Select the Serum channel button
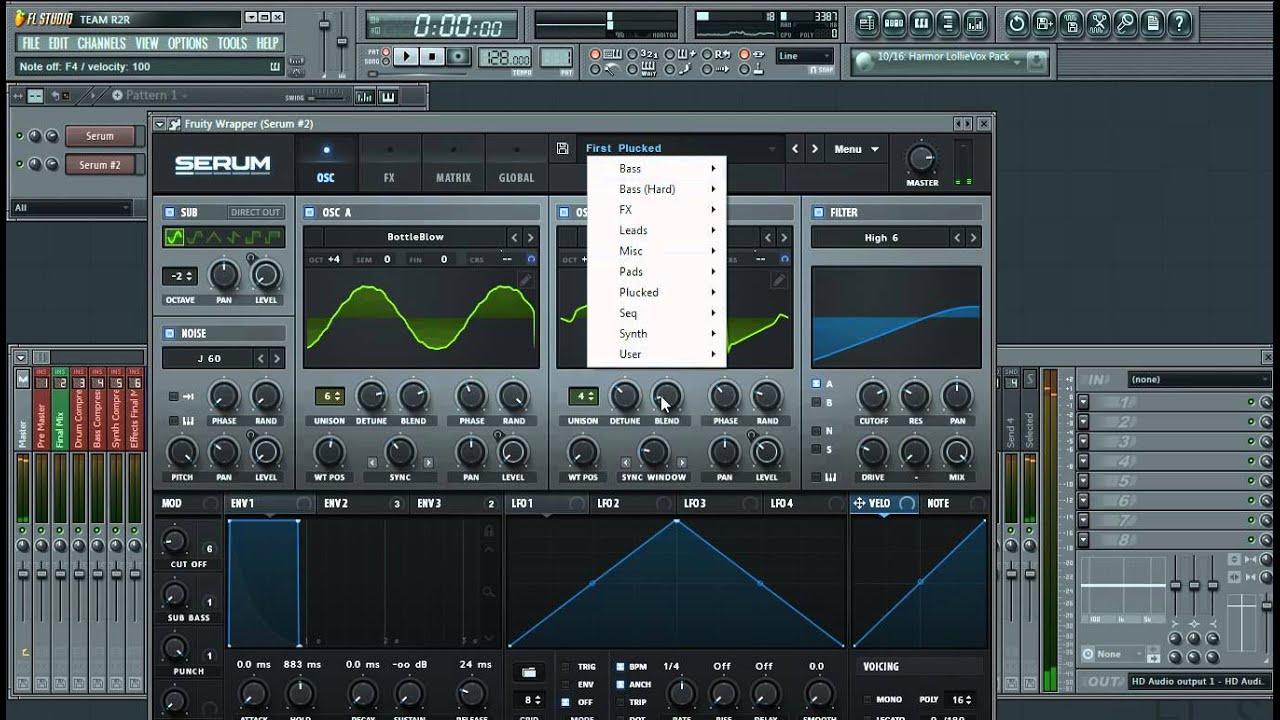 pyautogui.click(x=99, y=136)
